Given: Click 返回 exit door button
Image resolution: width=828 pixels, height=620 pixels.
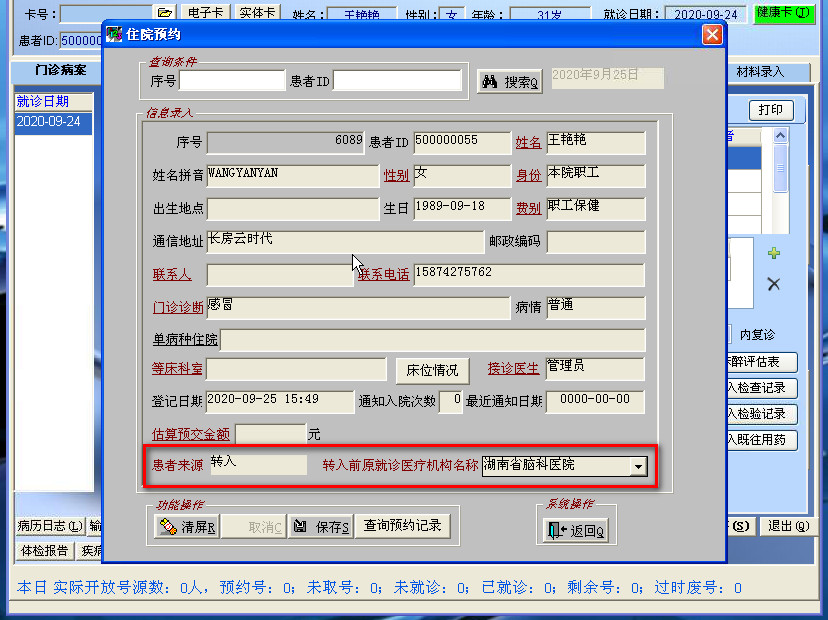Looking at the screenshot, I should [576, 531].
